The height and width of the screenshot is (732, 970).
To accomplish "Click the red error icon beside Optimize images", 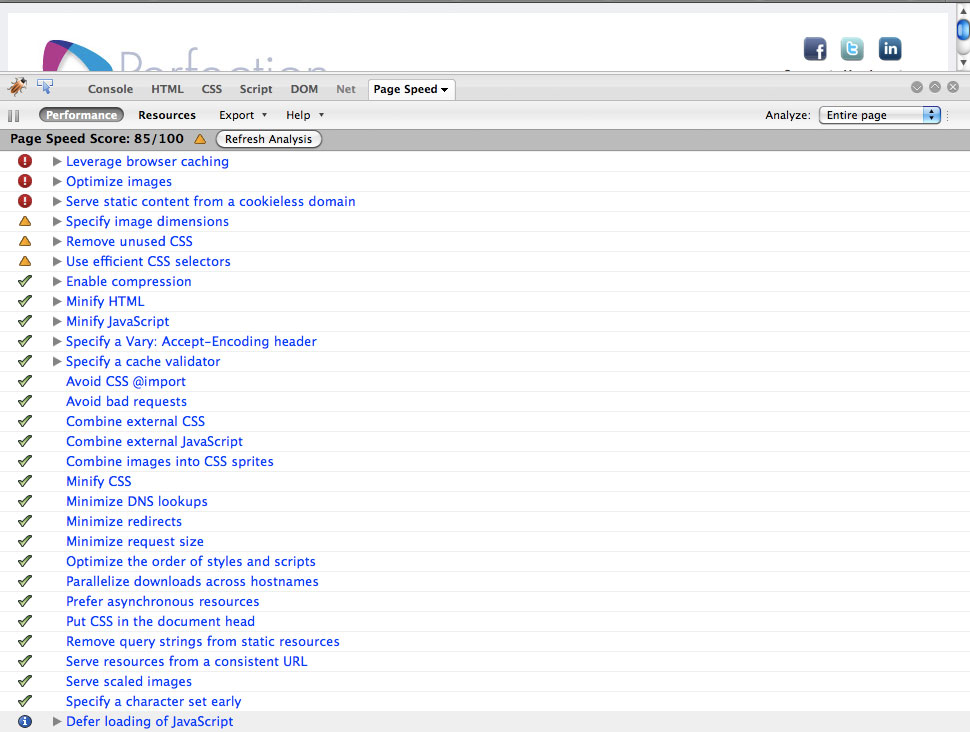I will pos(25,181).
